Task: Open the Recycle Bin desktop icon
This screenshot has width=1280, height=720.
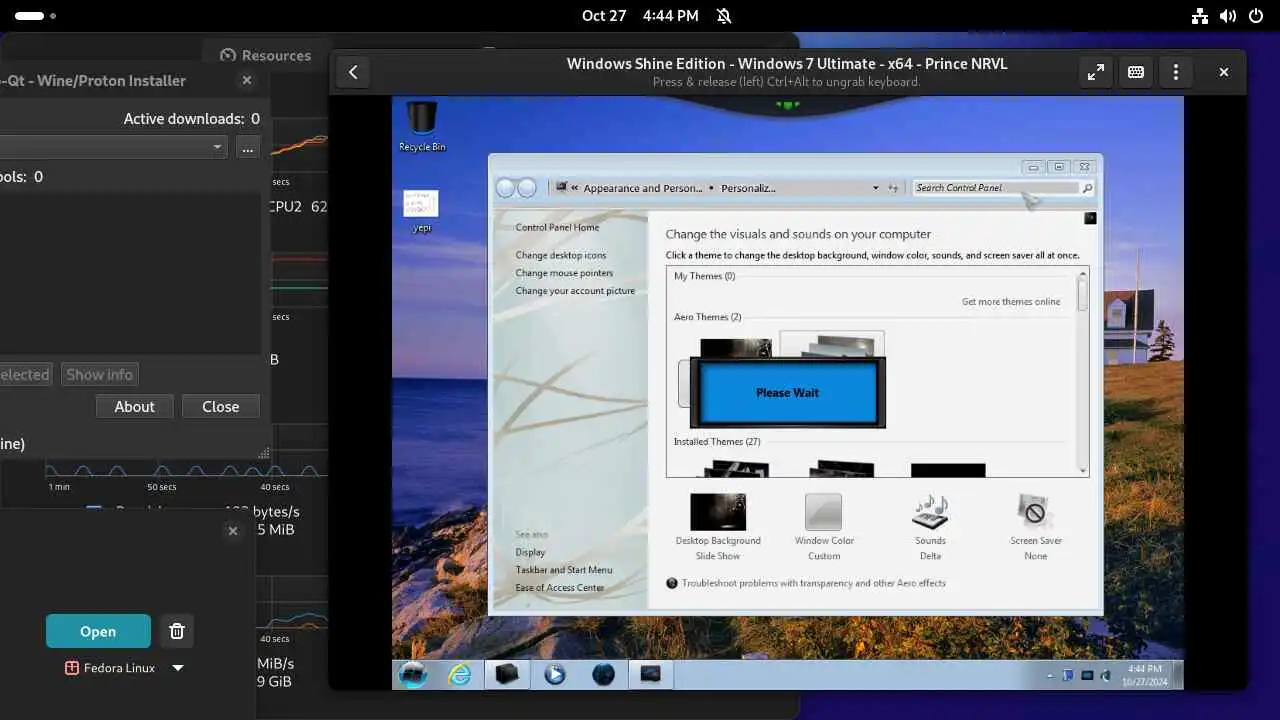Action: coord(422,126)
